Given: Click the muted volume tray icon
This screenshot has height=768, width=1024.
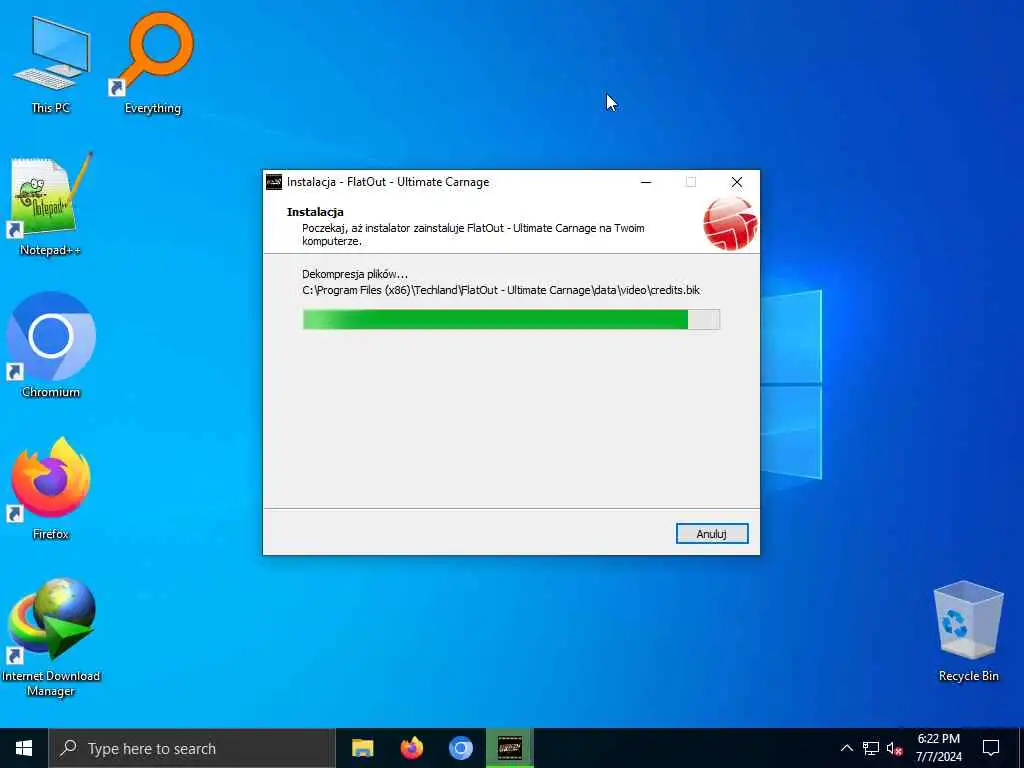Looking at the screenshot, I should [894, 748].
